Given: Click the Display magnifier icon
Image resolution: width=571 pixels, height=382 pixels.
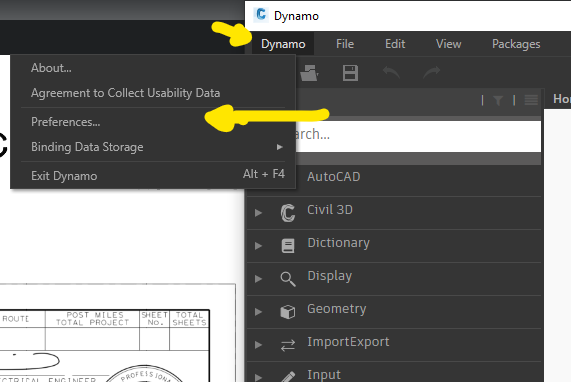Looking at the screenshot, I should pos(288,279).
